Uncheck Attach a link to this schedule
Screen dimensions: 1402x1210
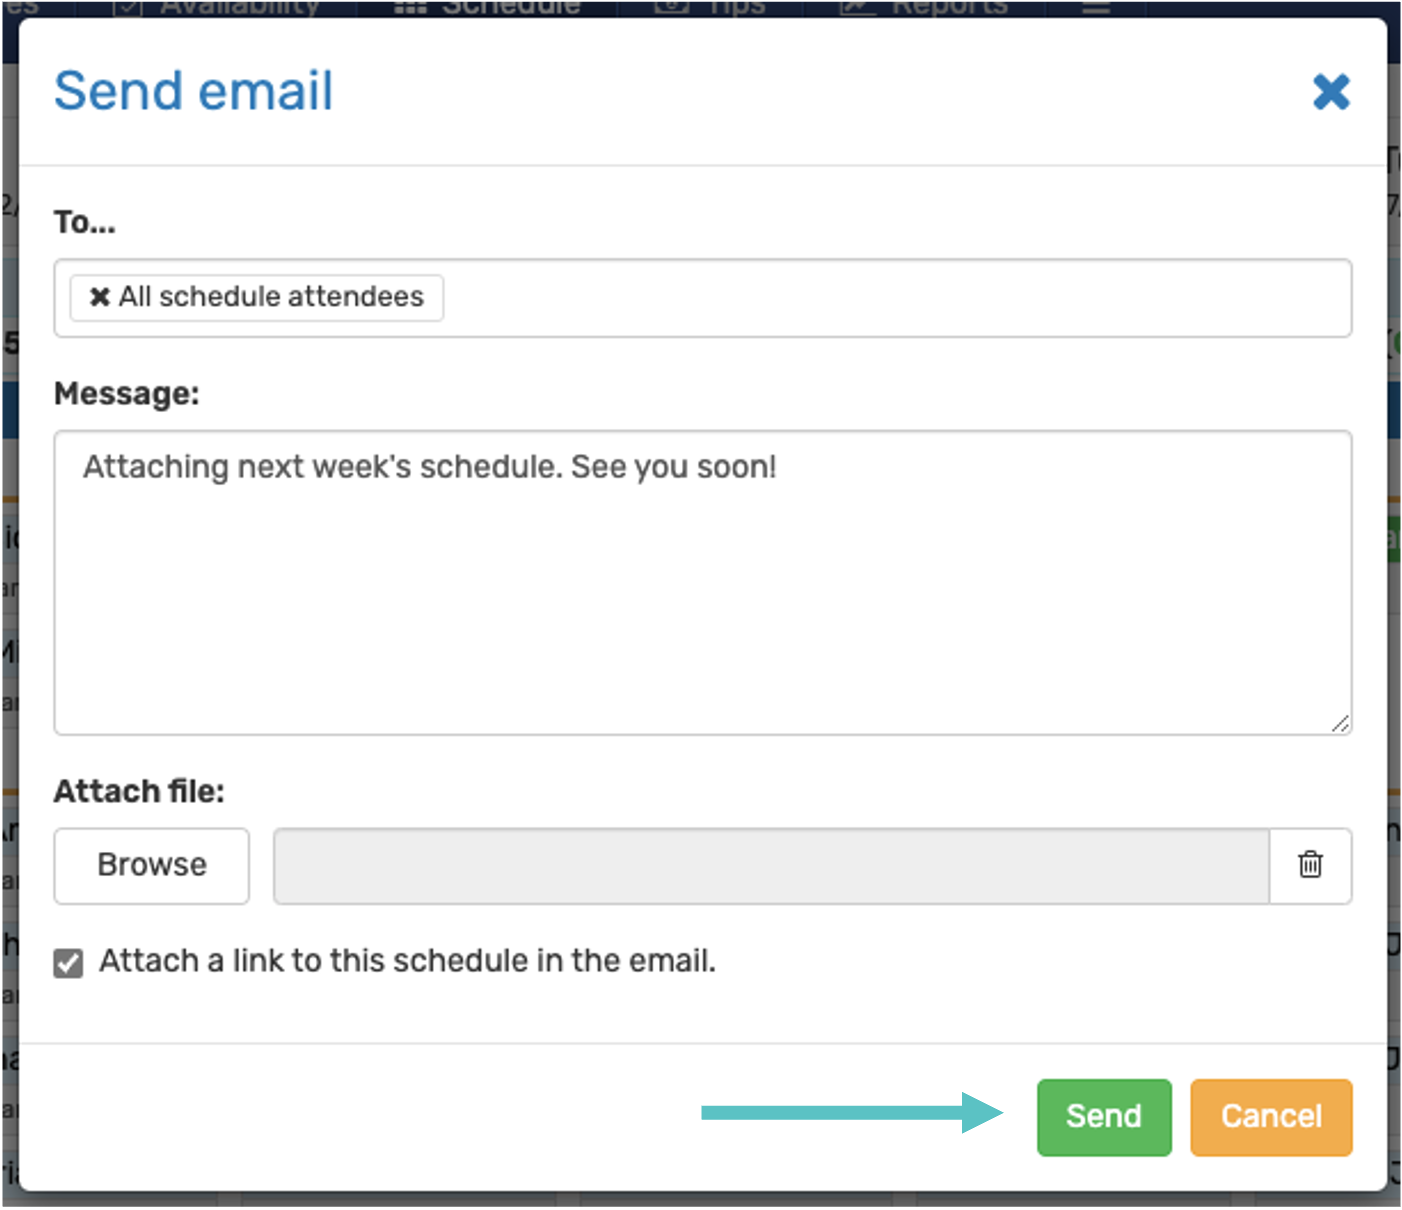coord(68,963)
